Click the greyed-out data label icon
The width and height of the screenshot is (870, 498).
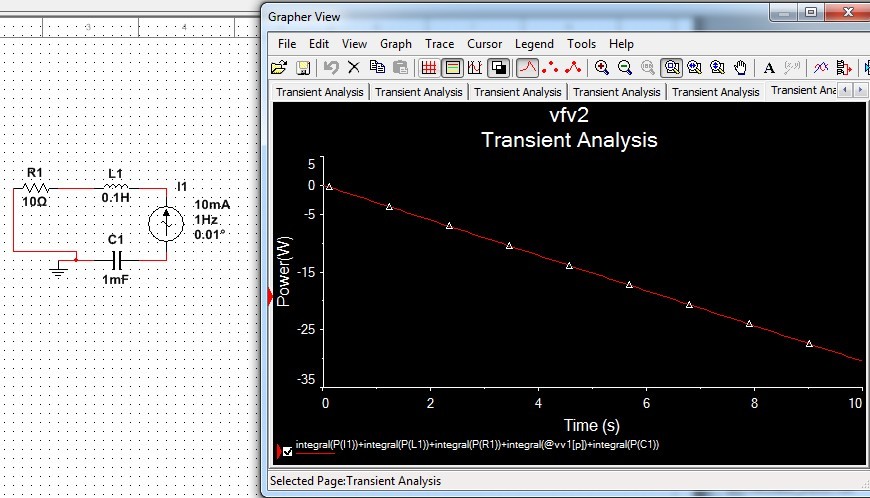(792, 68)
